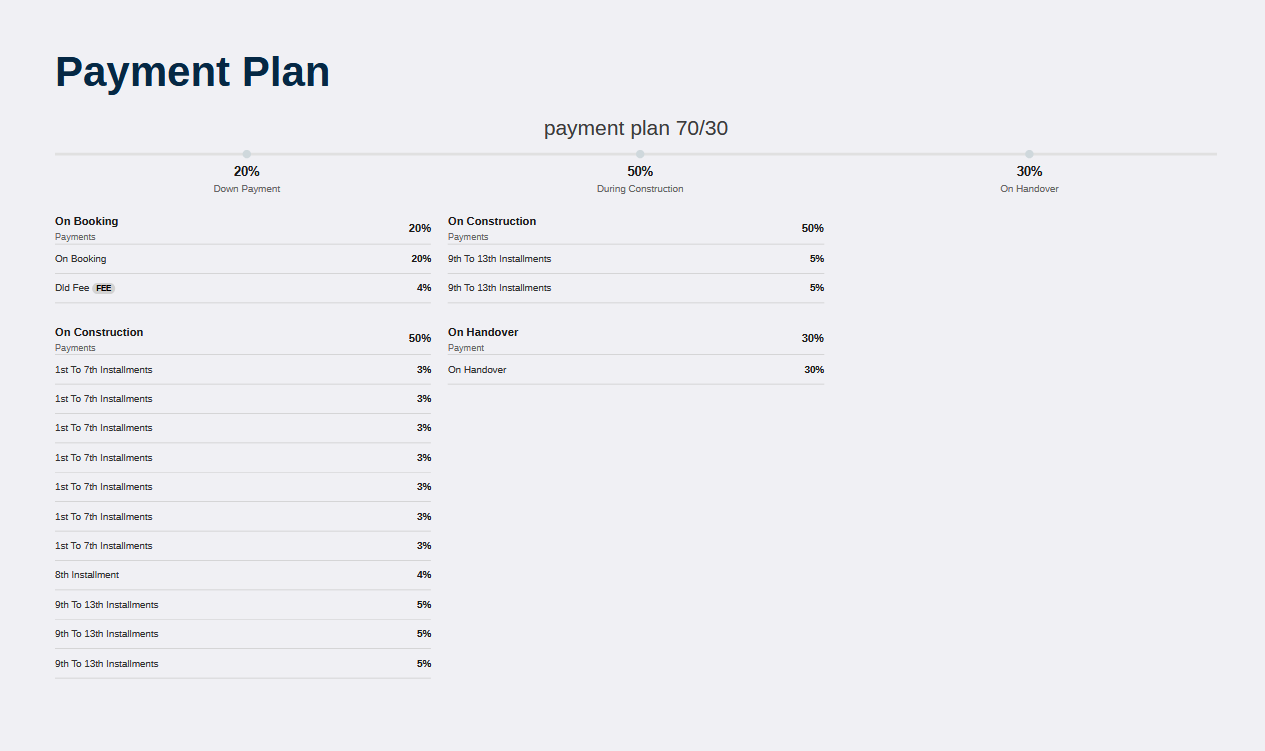Viewport: 1265px width, 751px height.
Task: Select the Dld Fee 4% row
Action: pos(243,288)
